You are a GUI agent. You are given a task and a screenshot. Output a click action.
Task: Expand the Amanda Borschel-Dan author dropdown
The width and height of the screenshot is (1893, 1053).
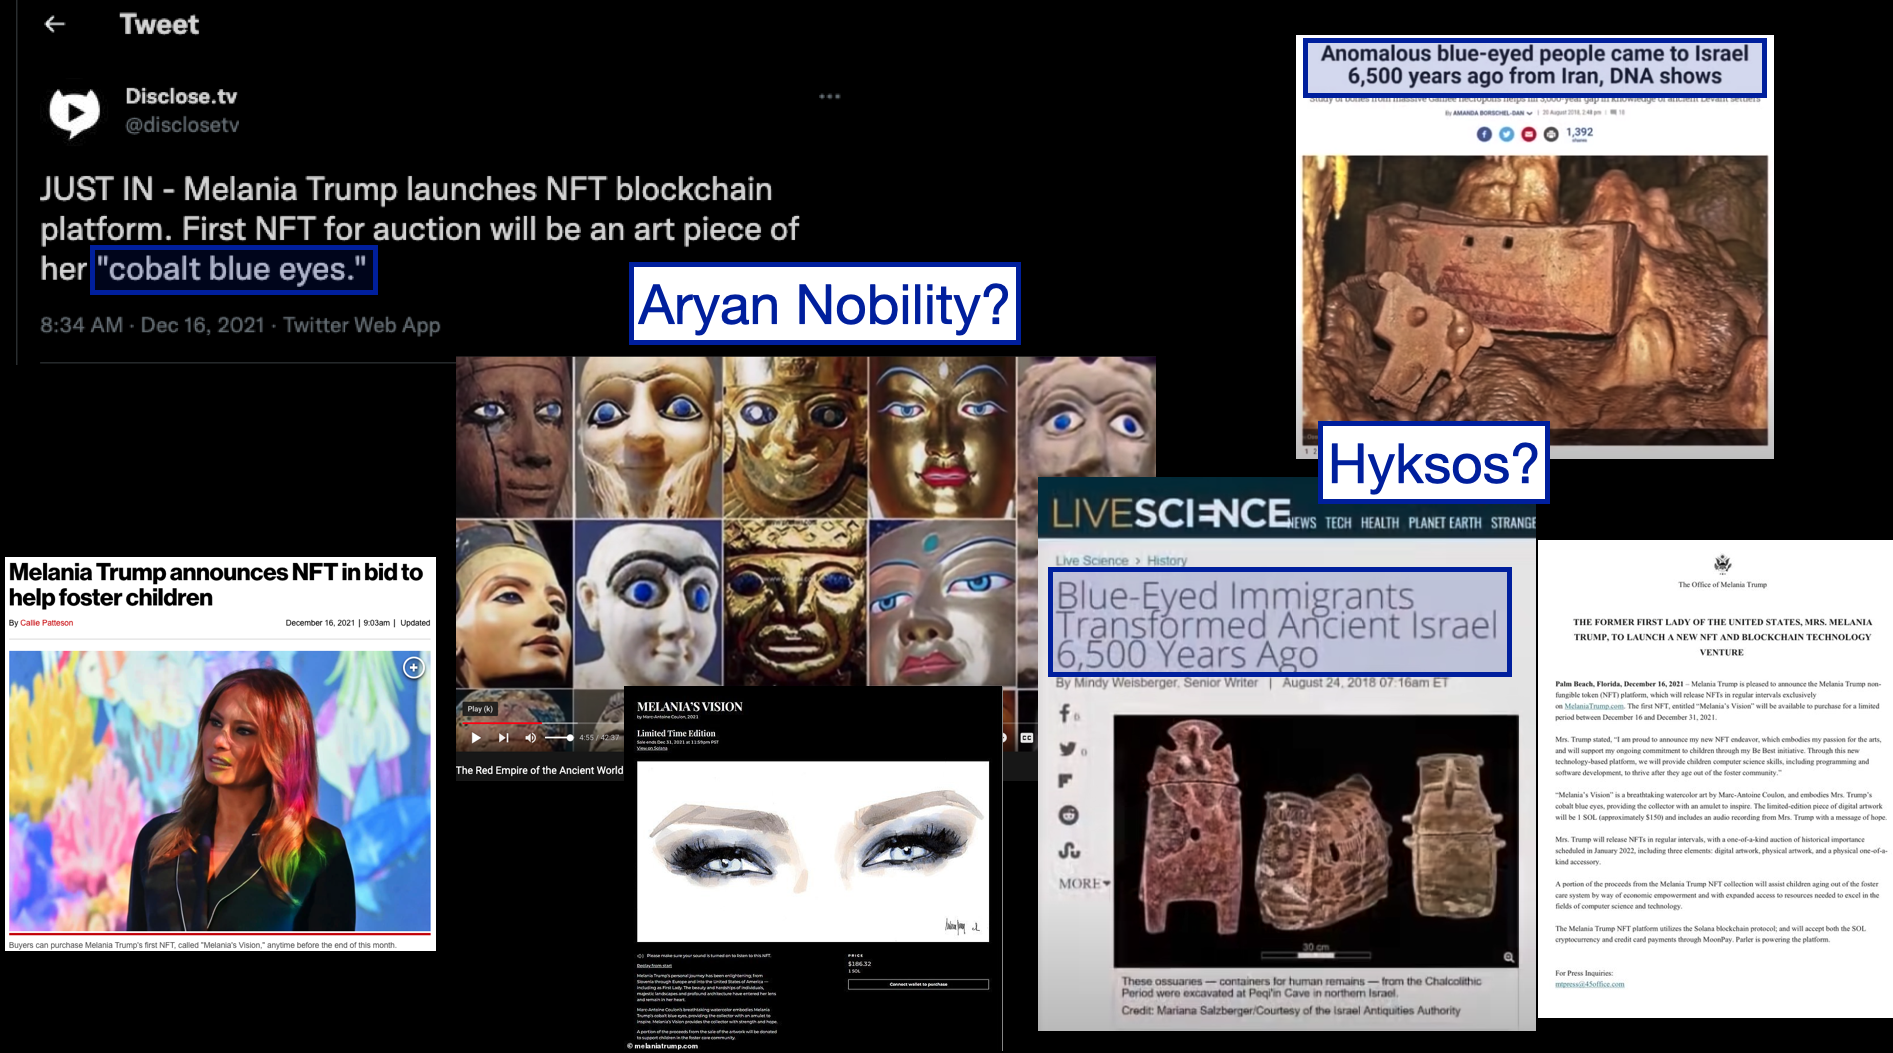tap(1529, 113)
